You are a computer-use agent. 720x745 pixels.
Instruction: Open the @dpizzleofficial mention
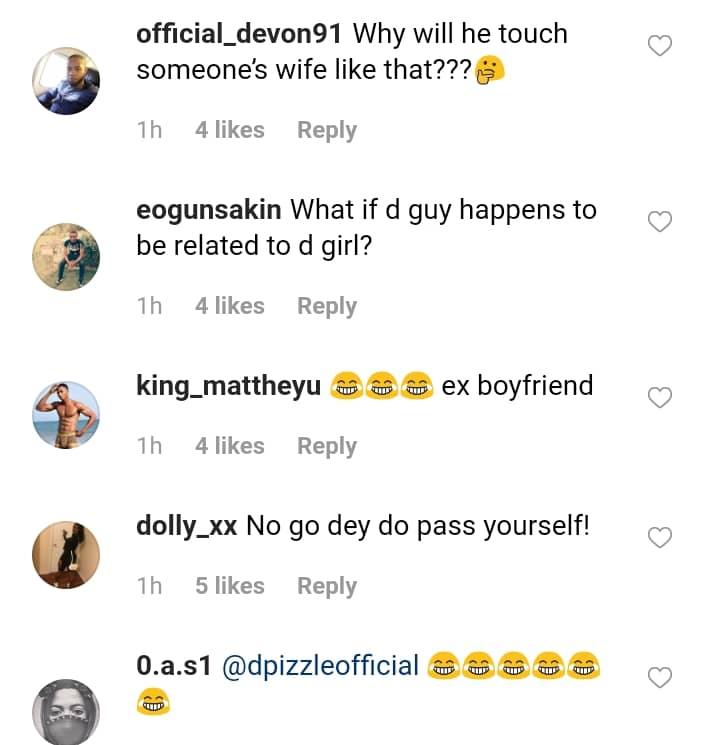pyautogui.click(x=320, y=666)
